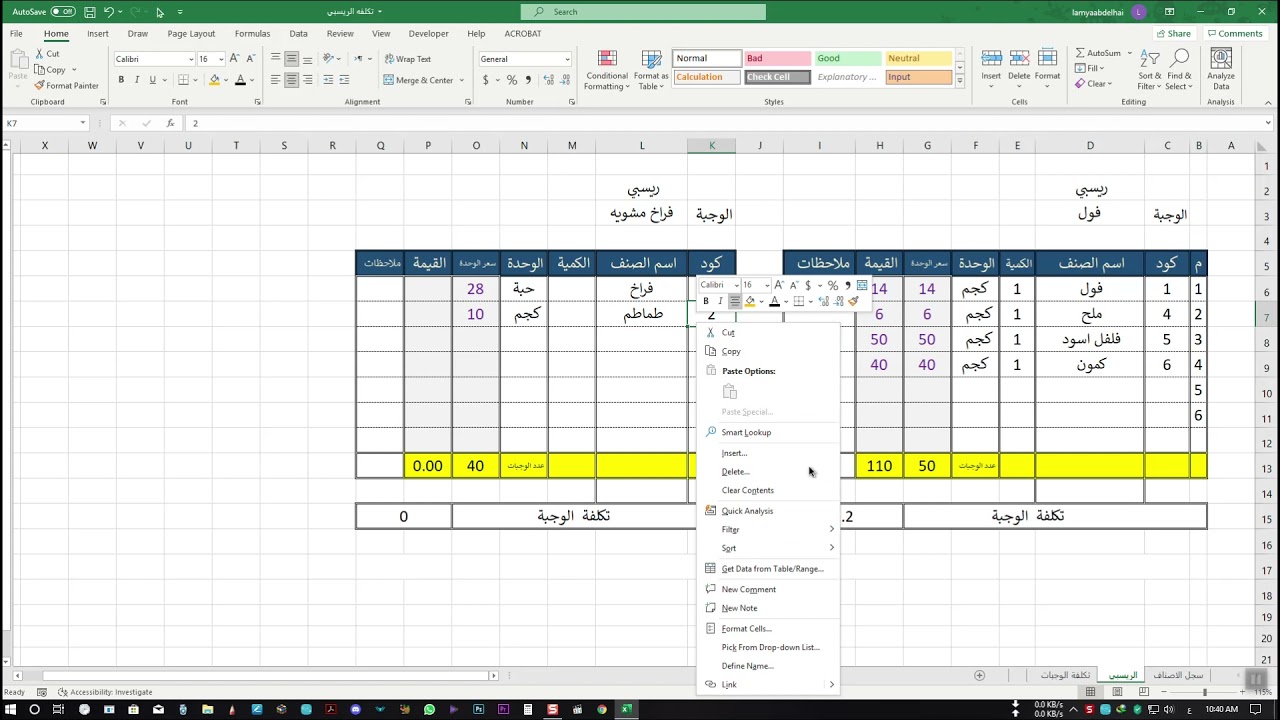Click Bold on the mini toolbar

click(x=706, y=301)
